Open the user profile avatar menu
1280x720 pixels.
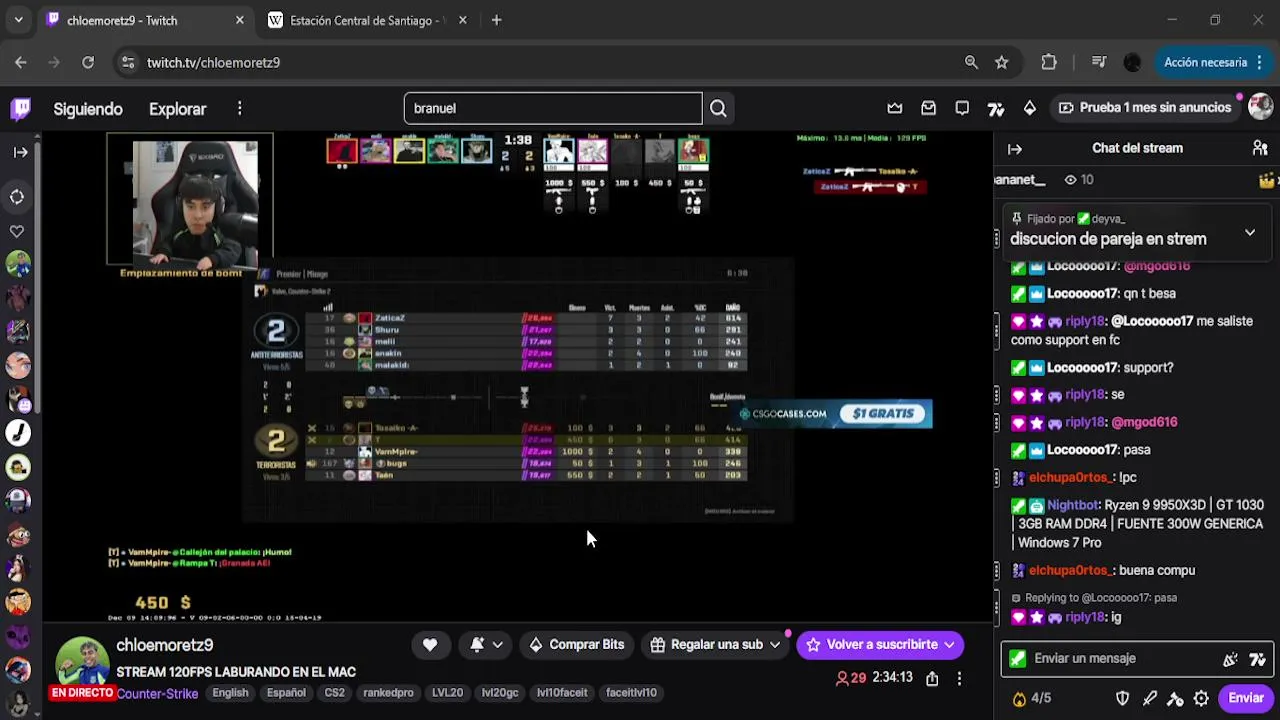click(1260, 107)
